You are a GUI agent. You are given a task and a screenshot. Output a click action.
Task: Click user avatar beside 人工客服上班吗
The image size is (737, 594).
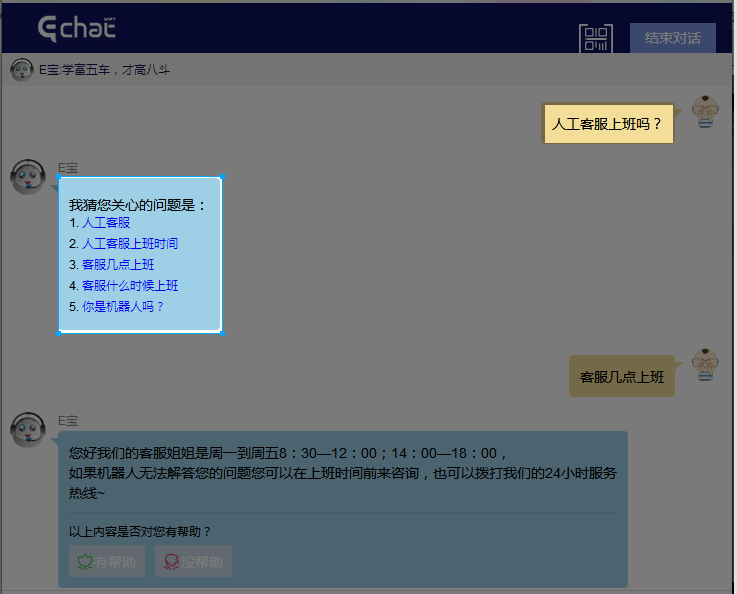pyautogui.click(x=705, y=112)
